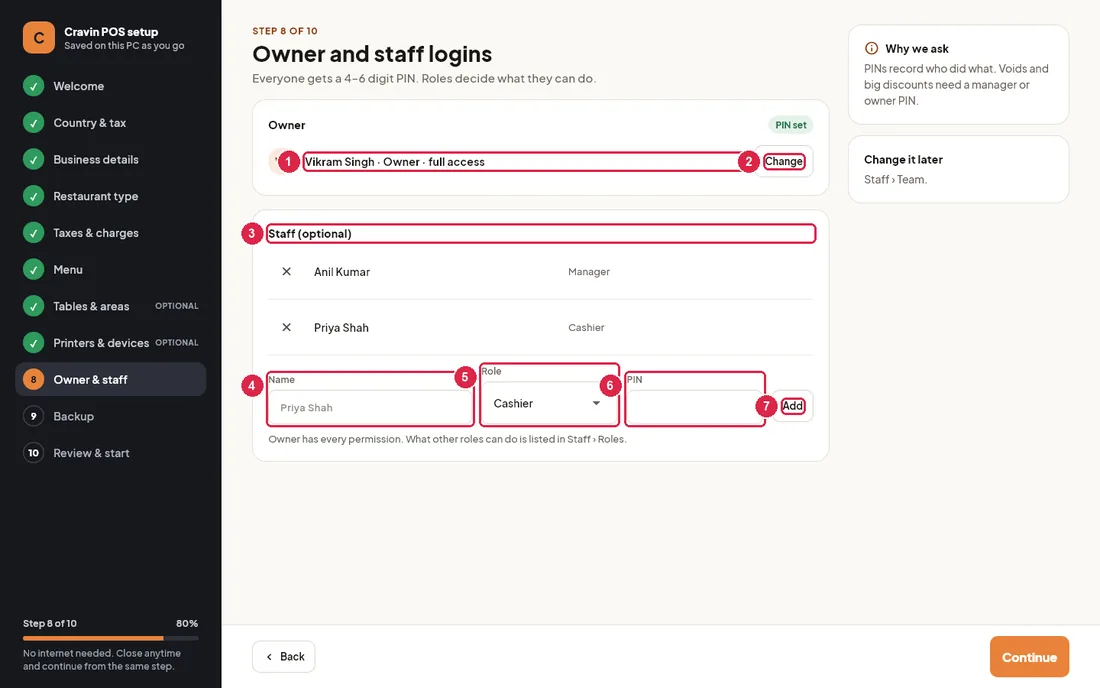This screenshot has height=688, width=1100.
Task: Focus the staff Name input field
Action: click(x=370, y=407)
